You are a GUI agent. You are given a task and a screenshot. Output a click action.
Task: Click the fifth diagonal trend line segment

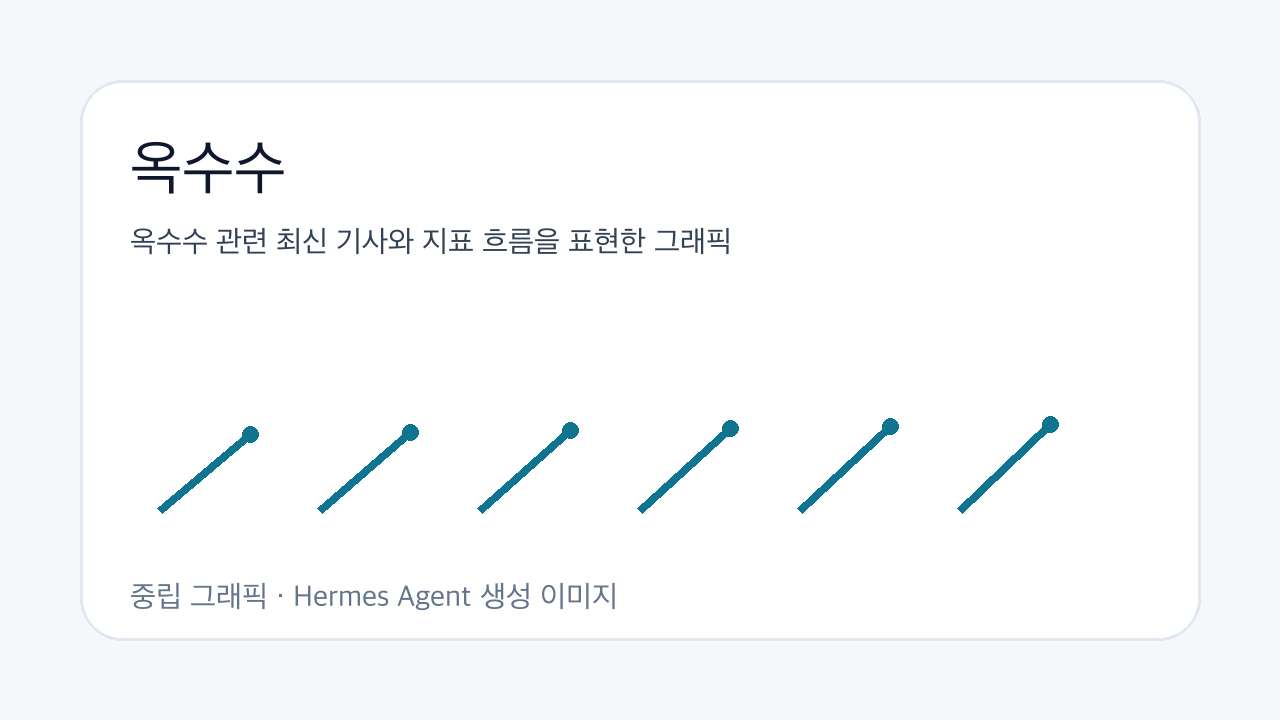pyautogui.click(x=845, y=468)
